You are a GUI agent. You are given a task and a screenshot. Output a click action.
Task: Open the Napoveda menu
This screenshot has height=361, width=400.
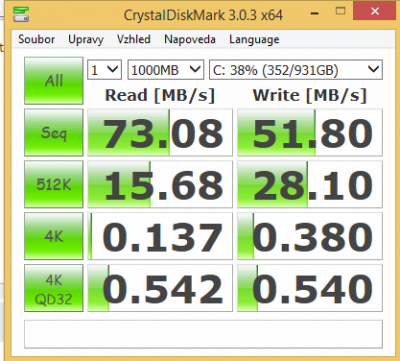pyautogui.click(x=190, y=39)
